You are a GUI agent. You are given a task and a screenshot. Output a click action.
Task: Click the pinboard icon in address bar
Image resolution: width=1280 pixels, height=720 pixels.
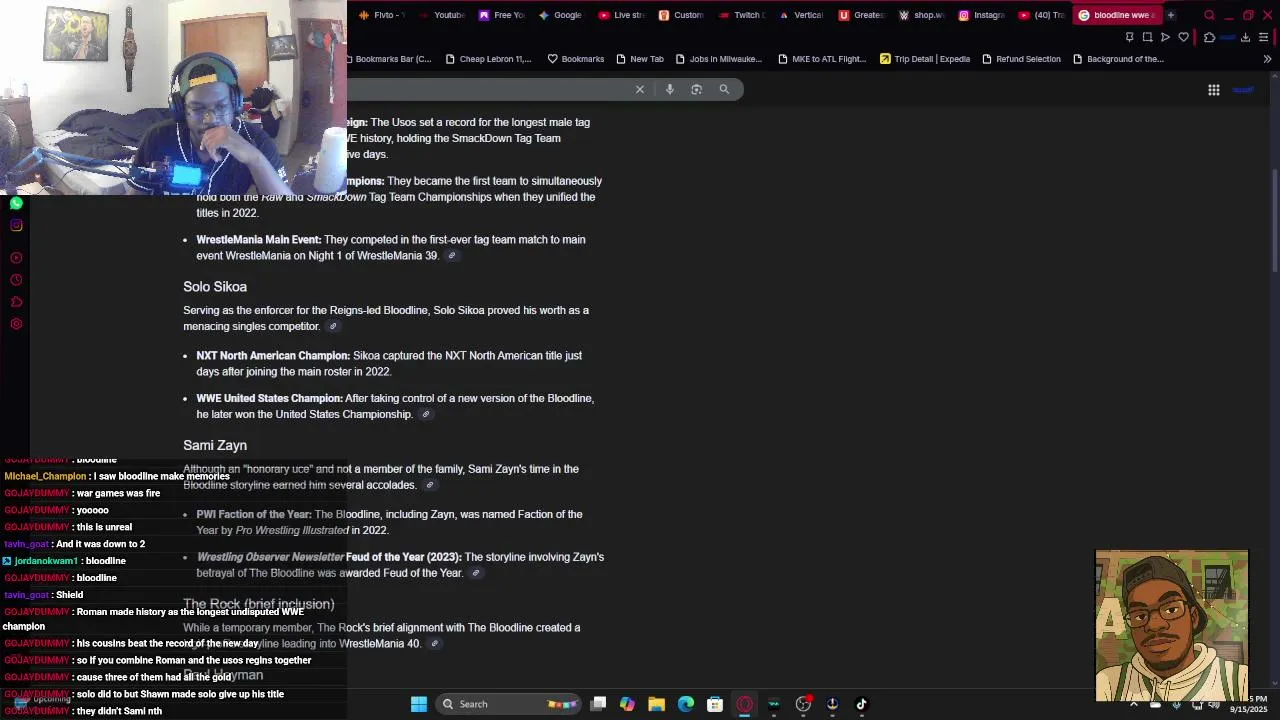pos(1130,37)
